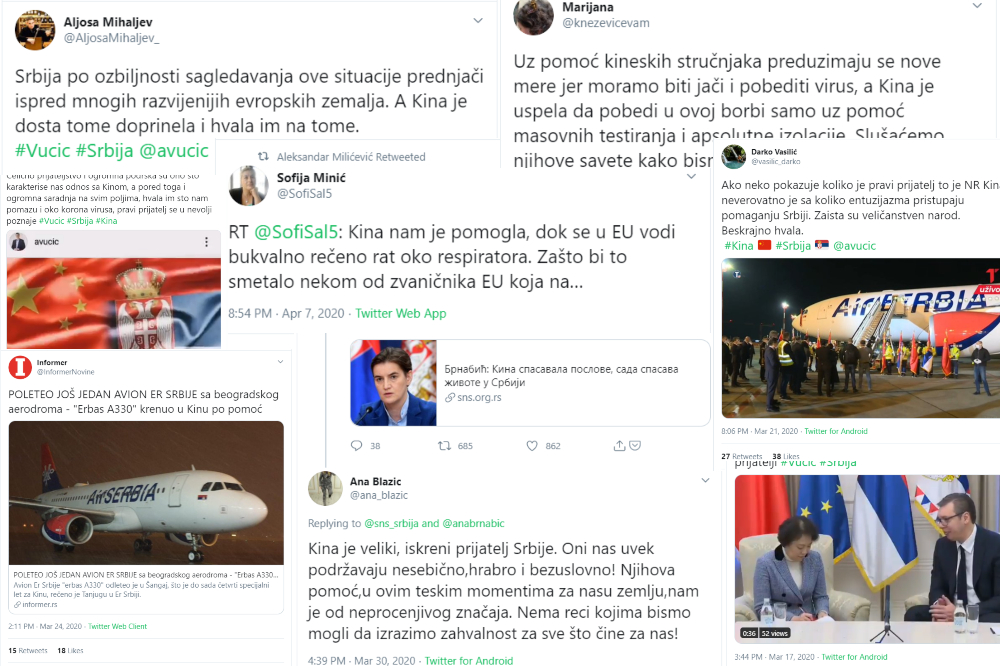
Task: Open the China and Serbia flags image
Action: [114, 302]
